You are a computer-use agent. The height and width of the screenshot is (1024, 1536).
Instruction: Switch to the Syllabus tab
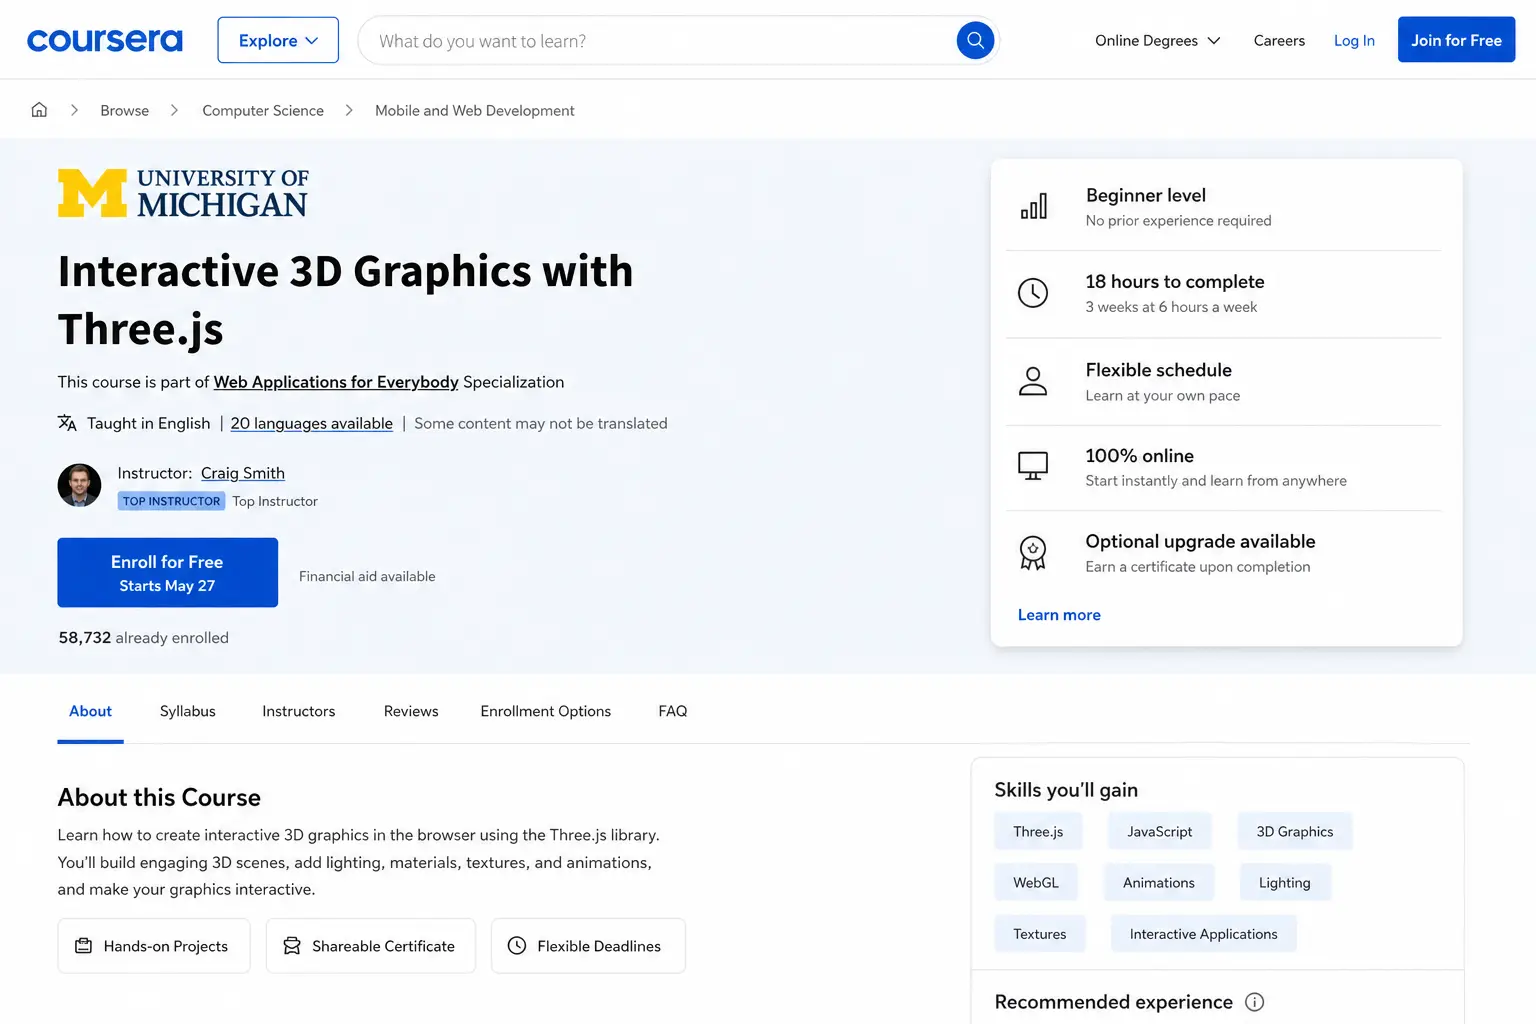pyautogui.click(x=188, y=711)
